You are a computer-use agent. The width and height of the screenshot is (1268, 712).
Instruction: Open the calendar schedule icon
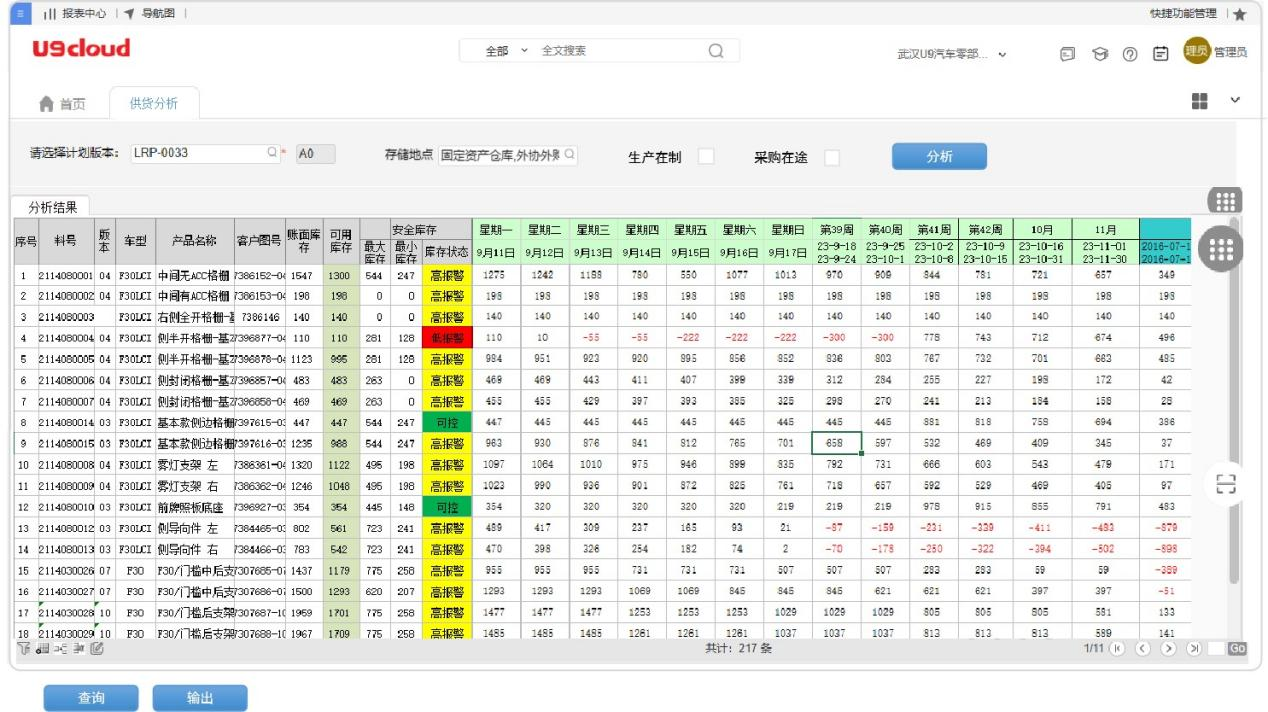point(1161,54)
